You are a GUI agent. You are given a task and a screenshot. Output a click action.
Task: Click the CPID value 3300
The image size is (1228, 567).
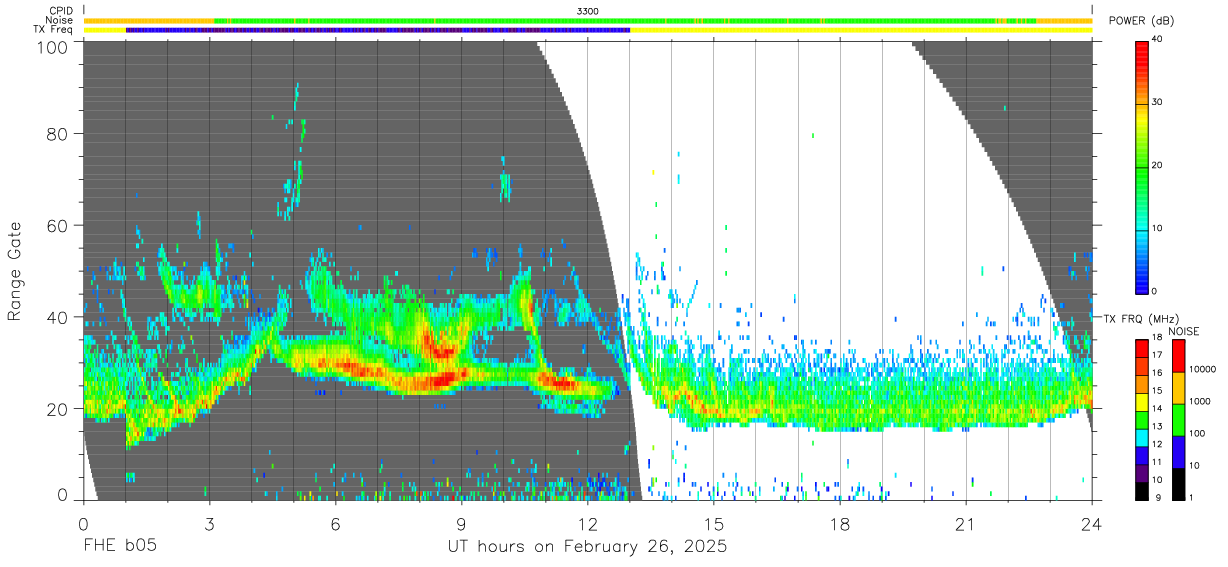click(588, 10)
